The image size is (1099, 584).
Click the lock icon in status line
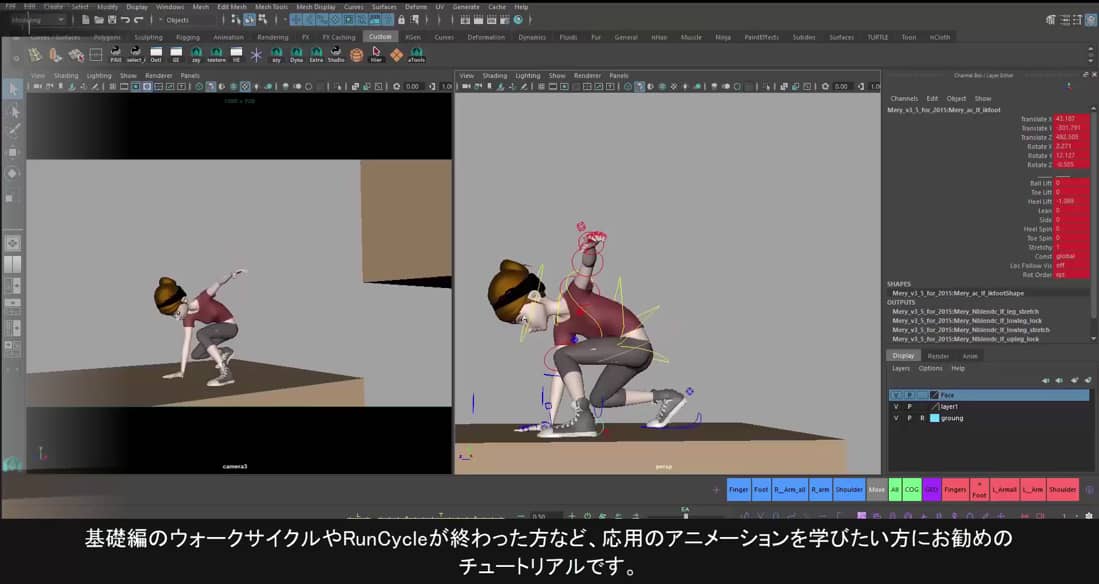(402, 20)
